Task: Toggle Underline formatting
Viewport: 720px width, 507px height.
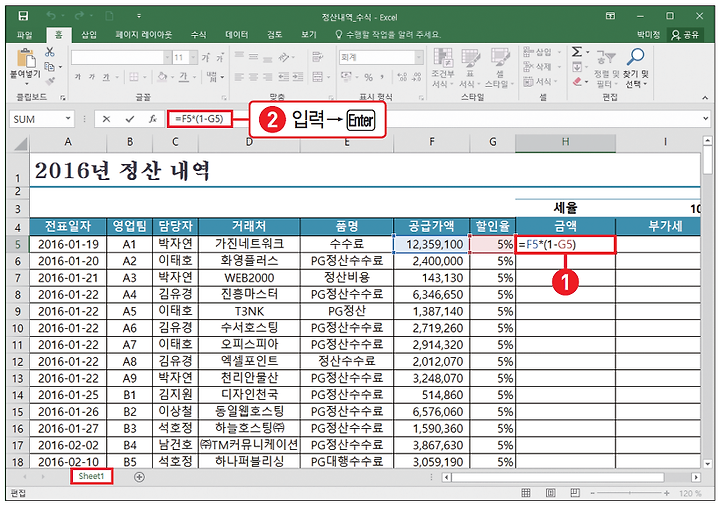Action: [x=106, y=77]
